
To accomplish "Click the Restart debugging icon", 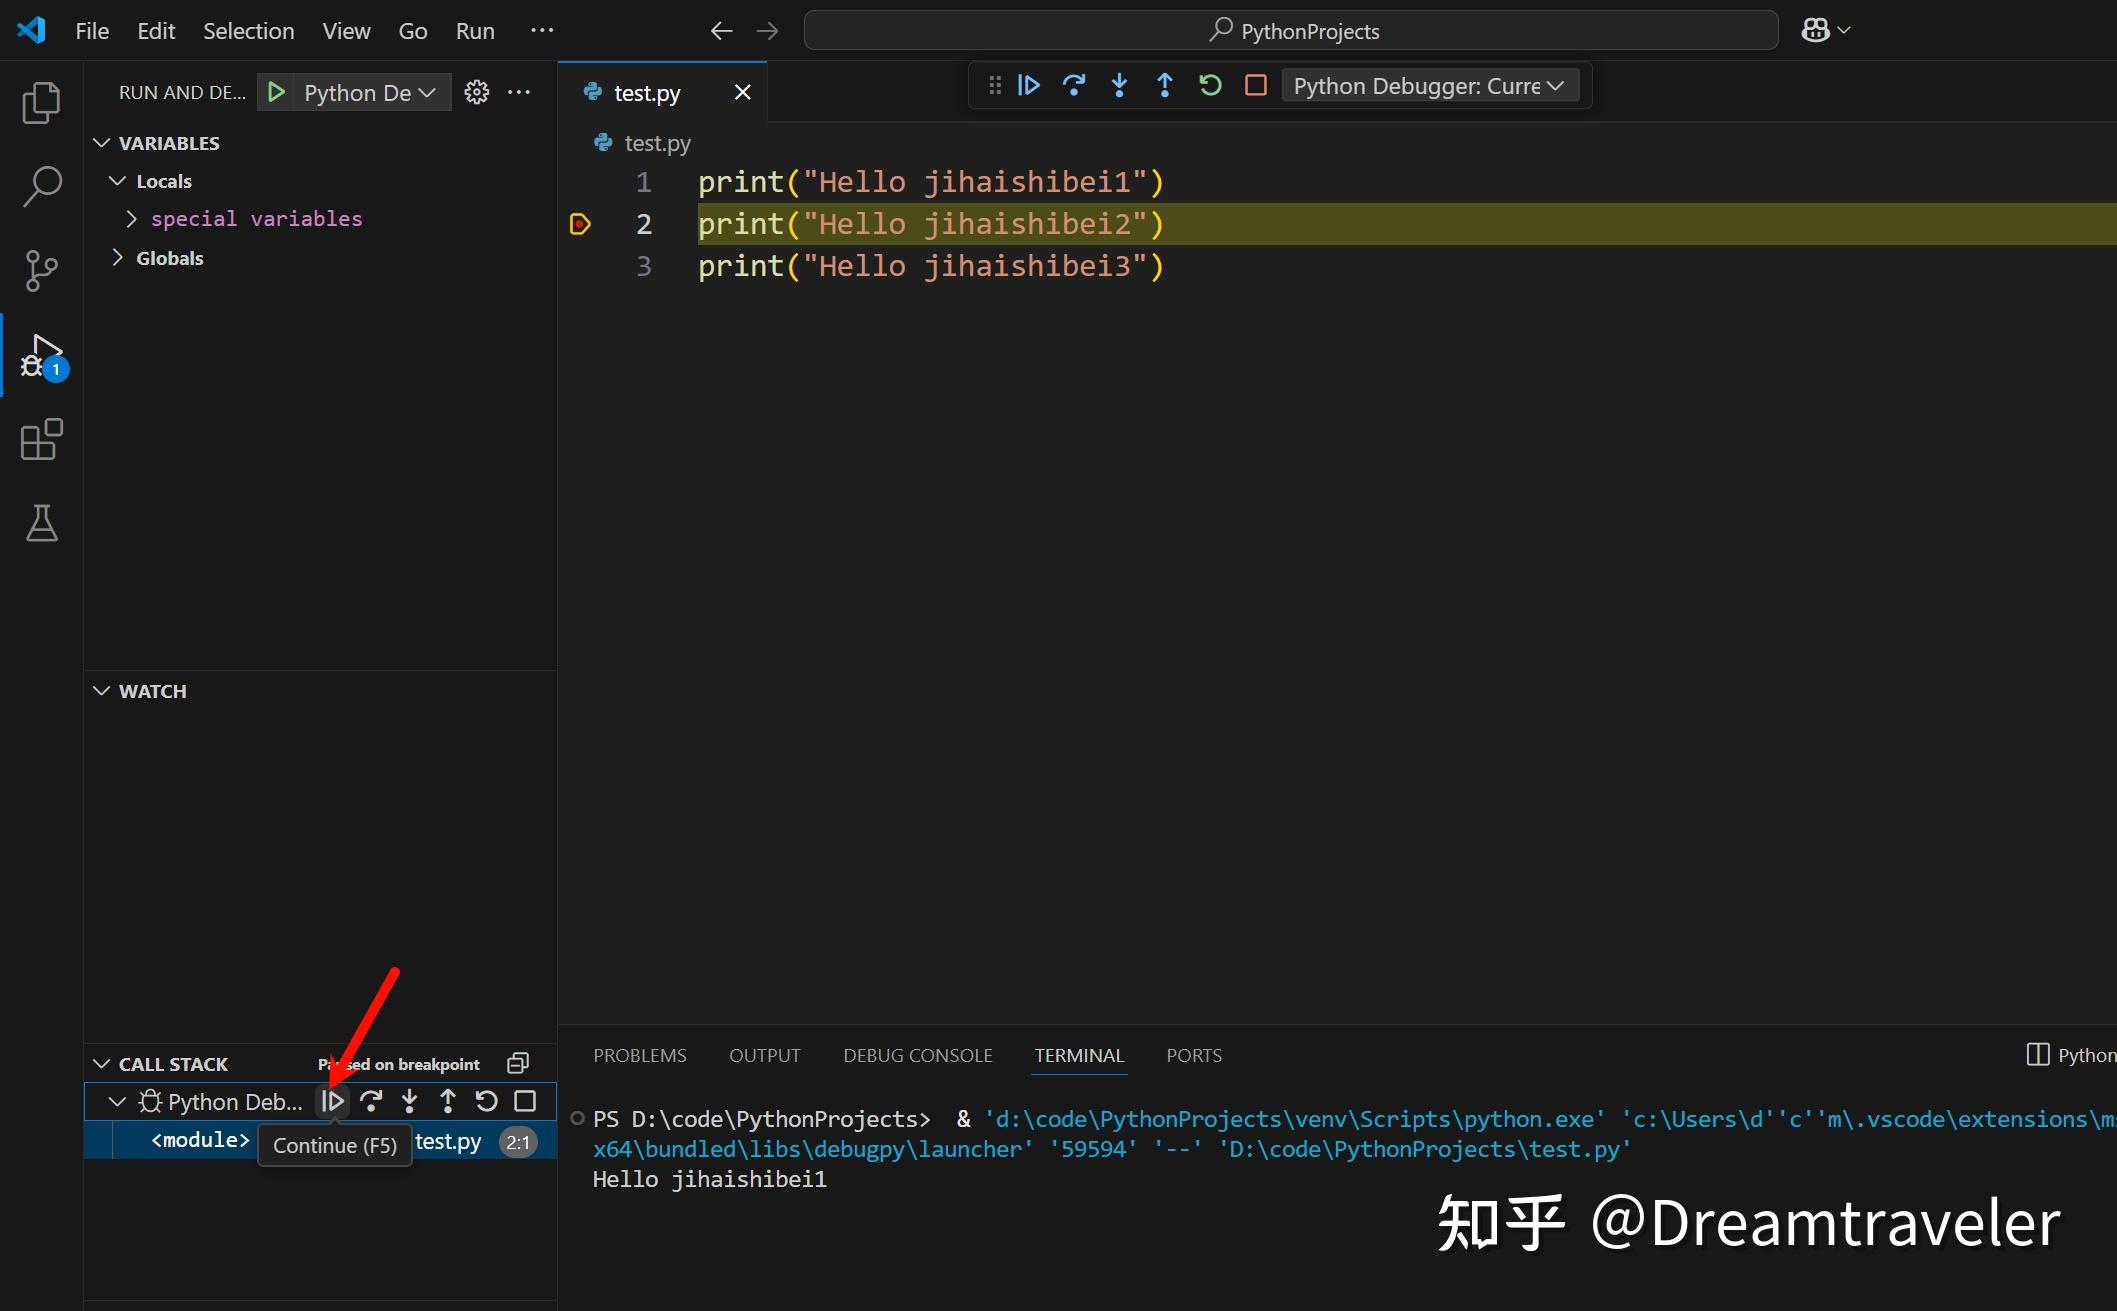I will coord(1209,85).
